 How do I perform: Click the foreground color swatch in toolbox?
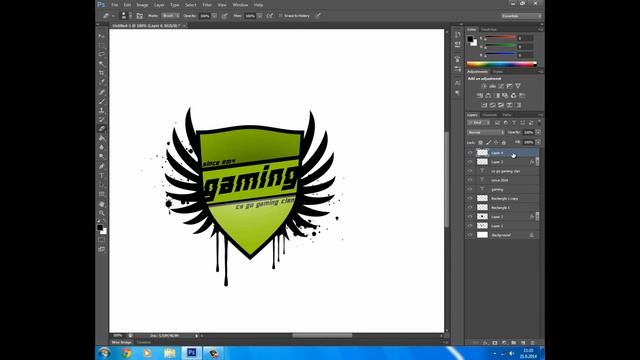click(100, 228)
